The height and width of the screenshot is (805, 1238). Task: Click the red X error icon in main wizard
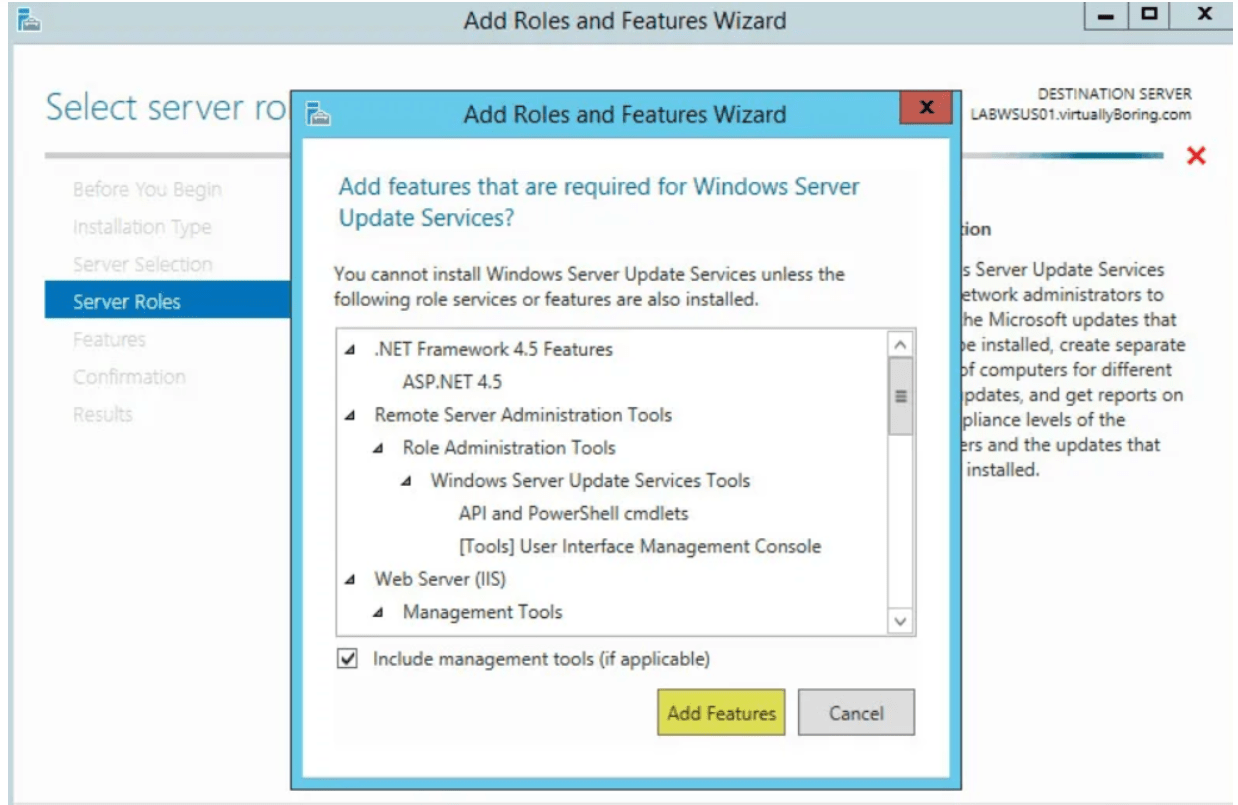[1196, 156]
